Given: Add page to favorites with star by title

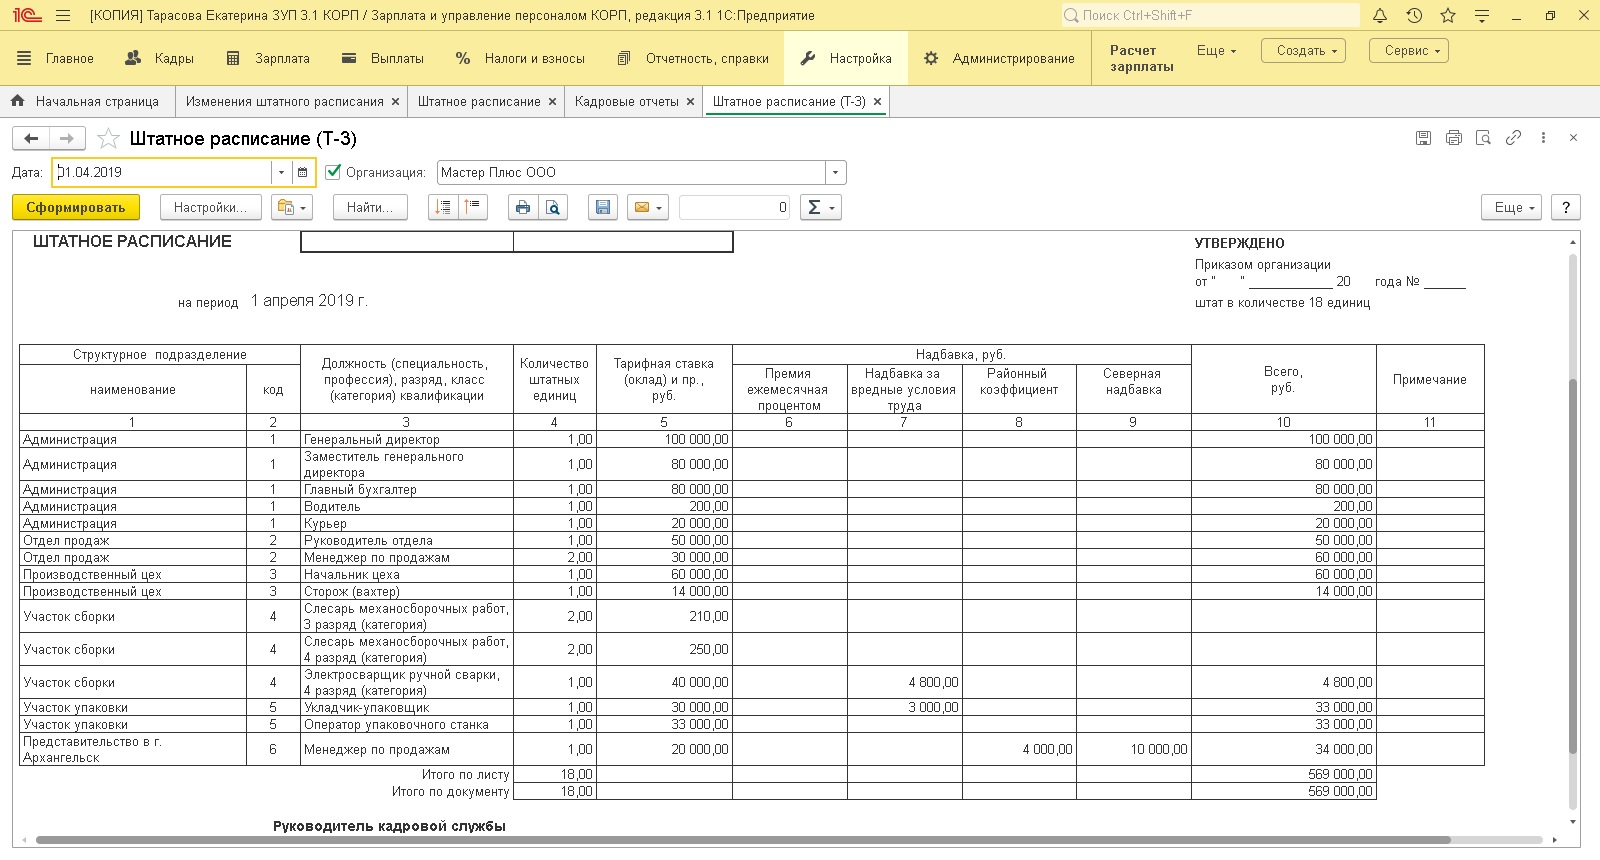Looking at the screenshot, I should pyautogui.click(x=108, y=139).
